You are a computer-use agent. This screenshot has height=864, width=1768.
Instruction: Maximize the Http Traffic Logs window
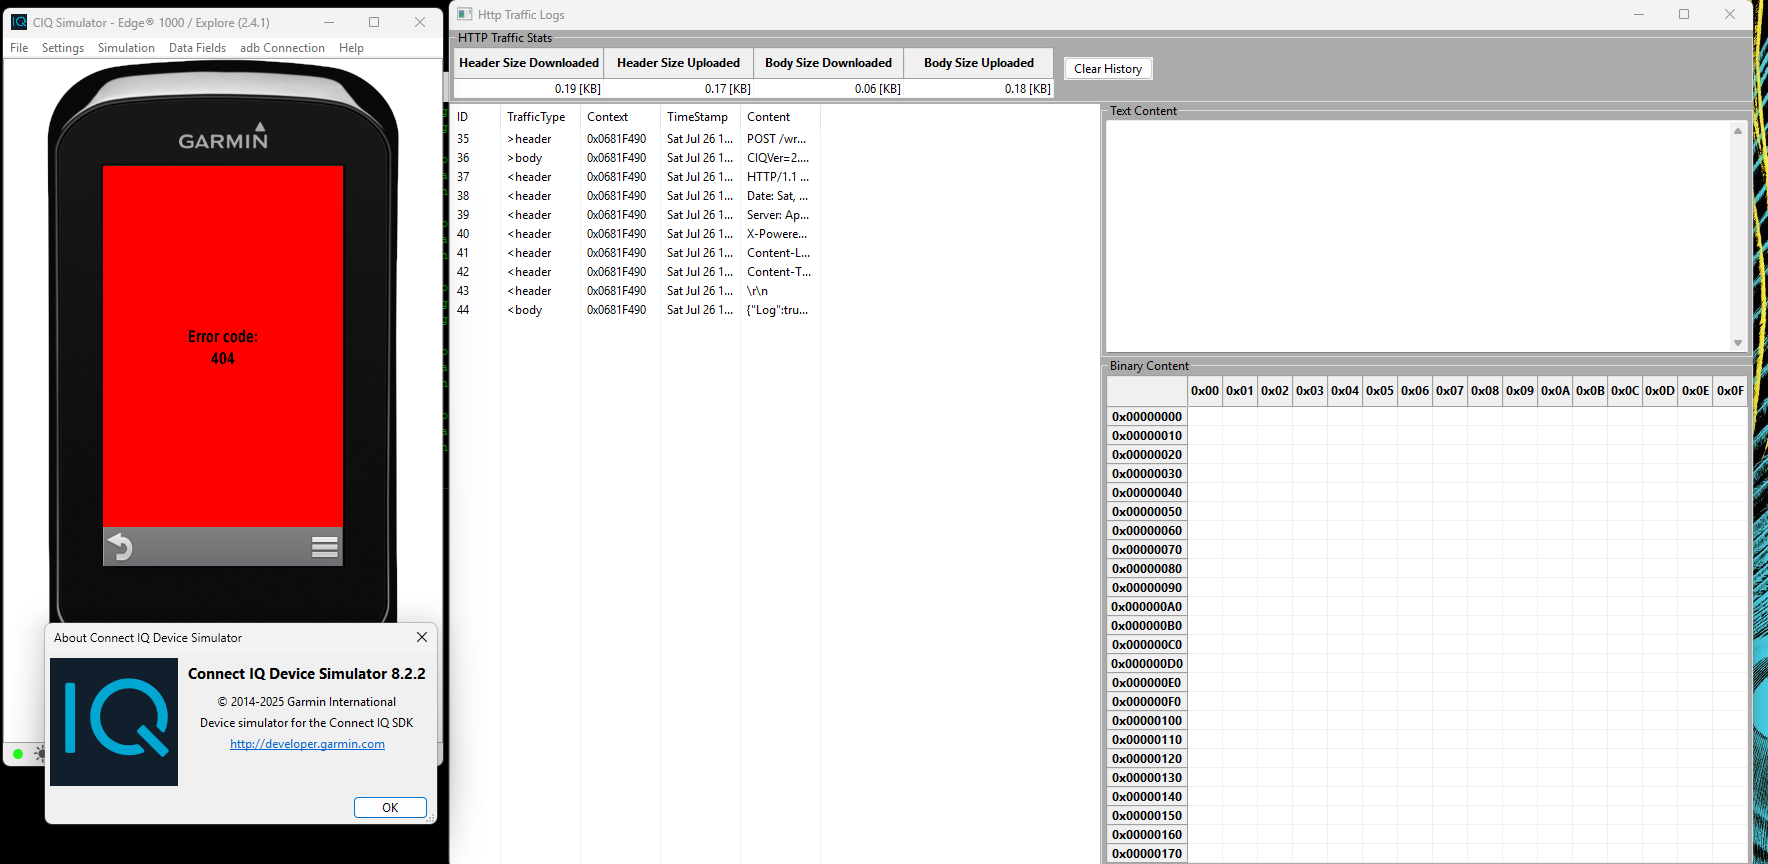click(1684, 14)
